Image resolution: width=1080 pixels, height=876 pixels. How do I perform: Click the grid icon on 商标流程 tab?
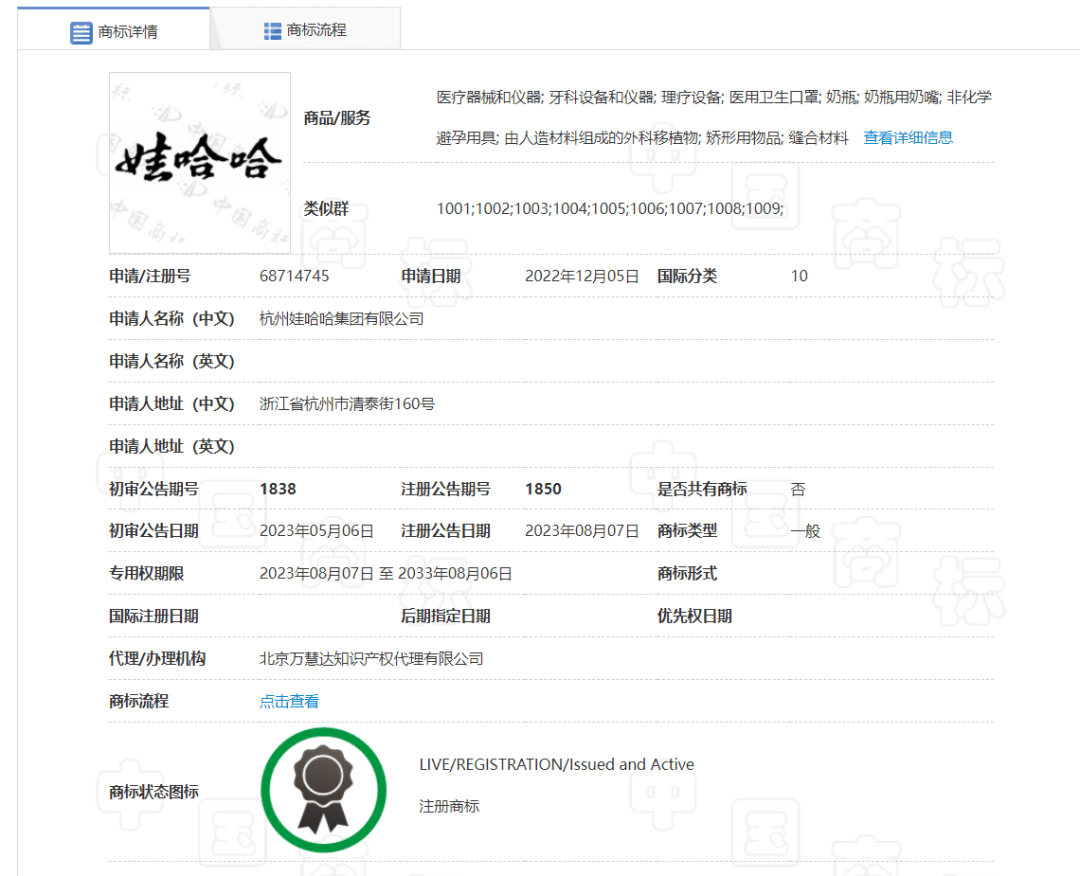pos(272,31)
